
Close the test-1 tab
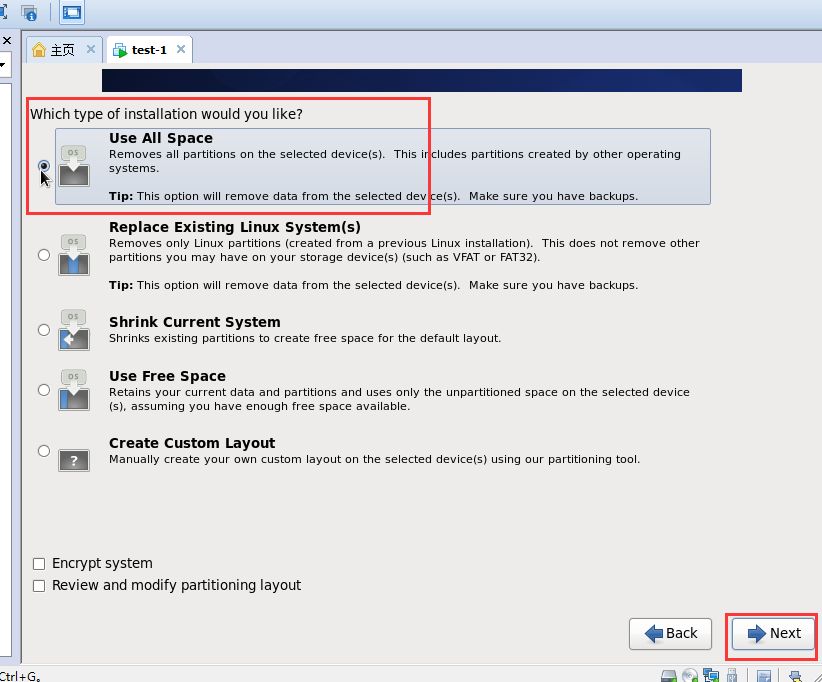click(181, 49)
